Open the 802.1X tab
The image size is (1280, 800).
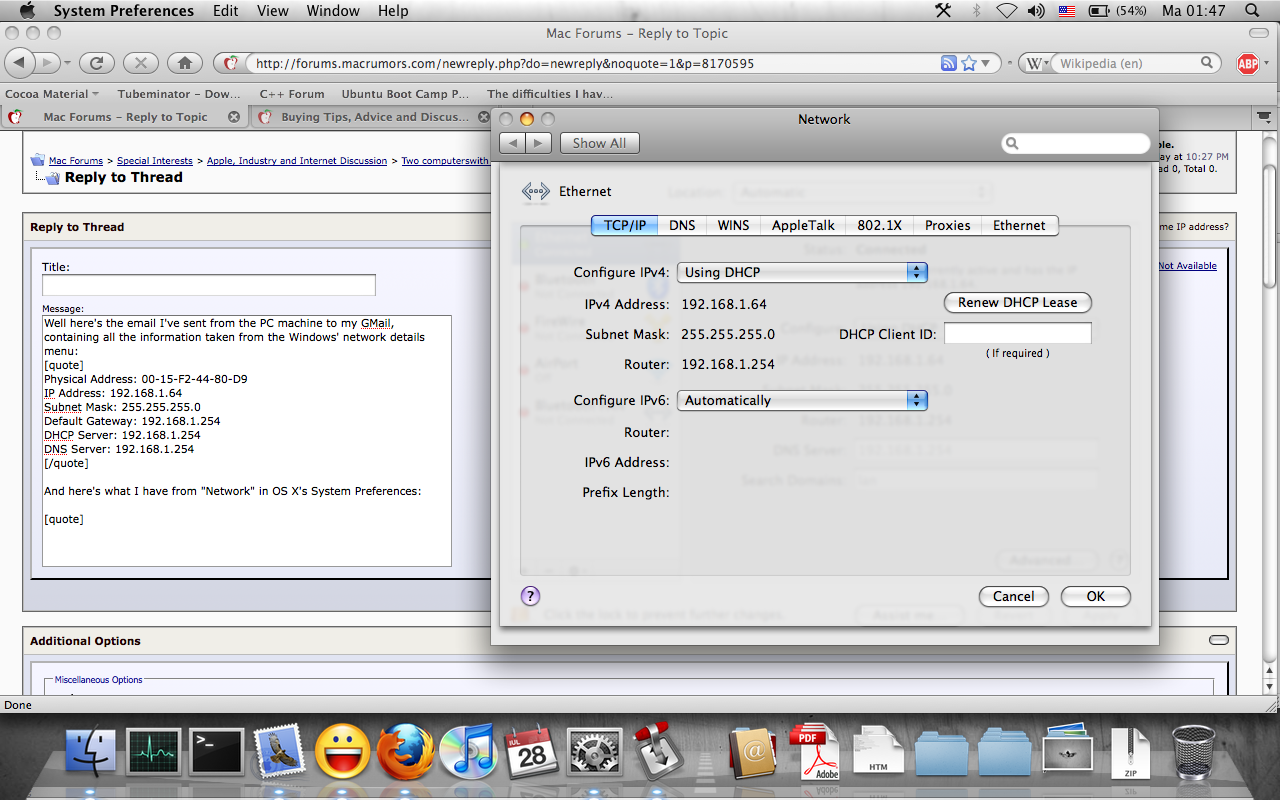[x=879, y=225]
